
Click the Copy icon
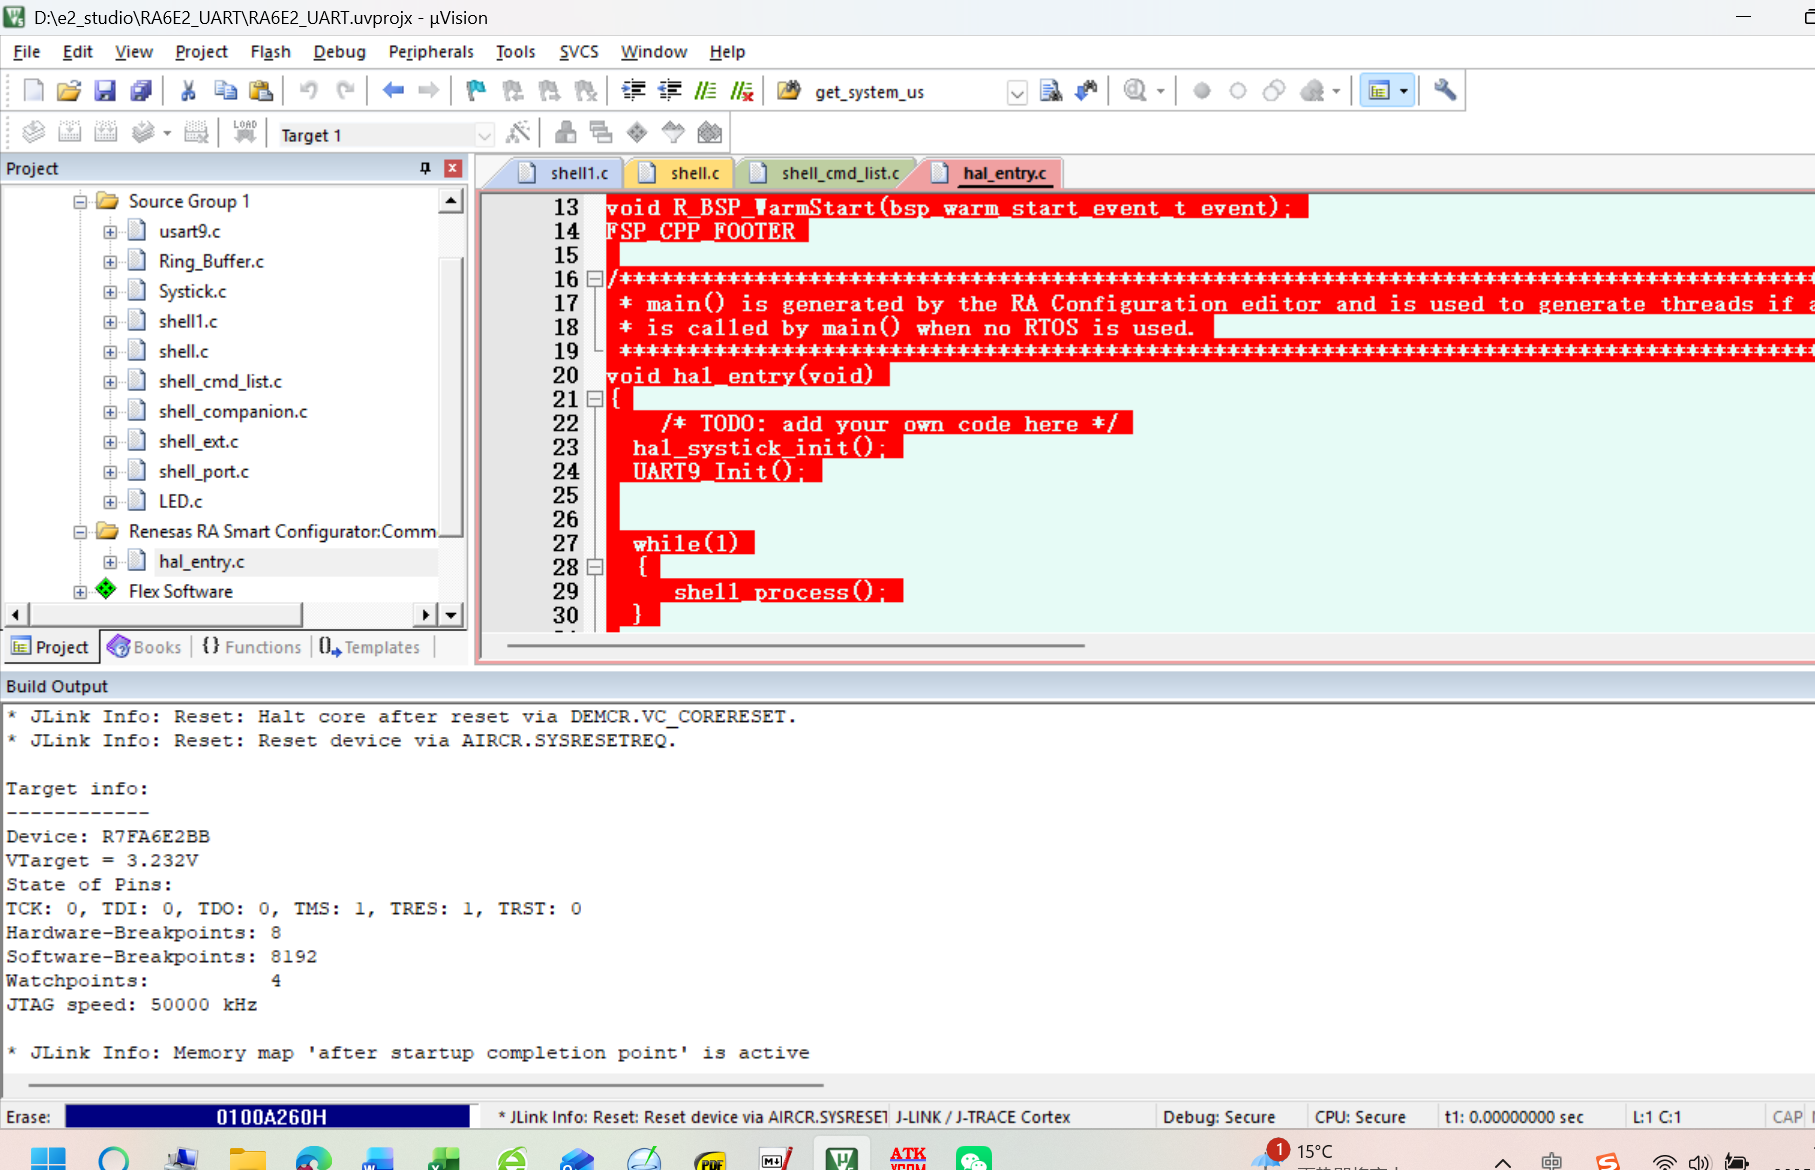click(225, 91)
